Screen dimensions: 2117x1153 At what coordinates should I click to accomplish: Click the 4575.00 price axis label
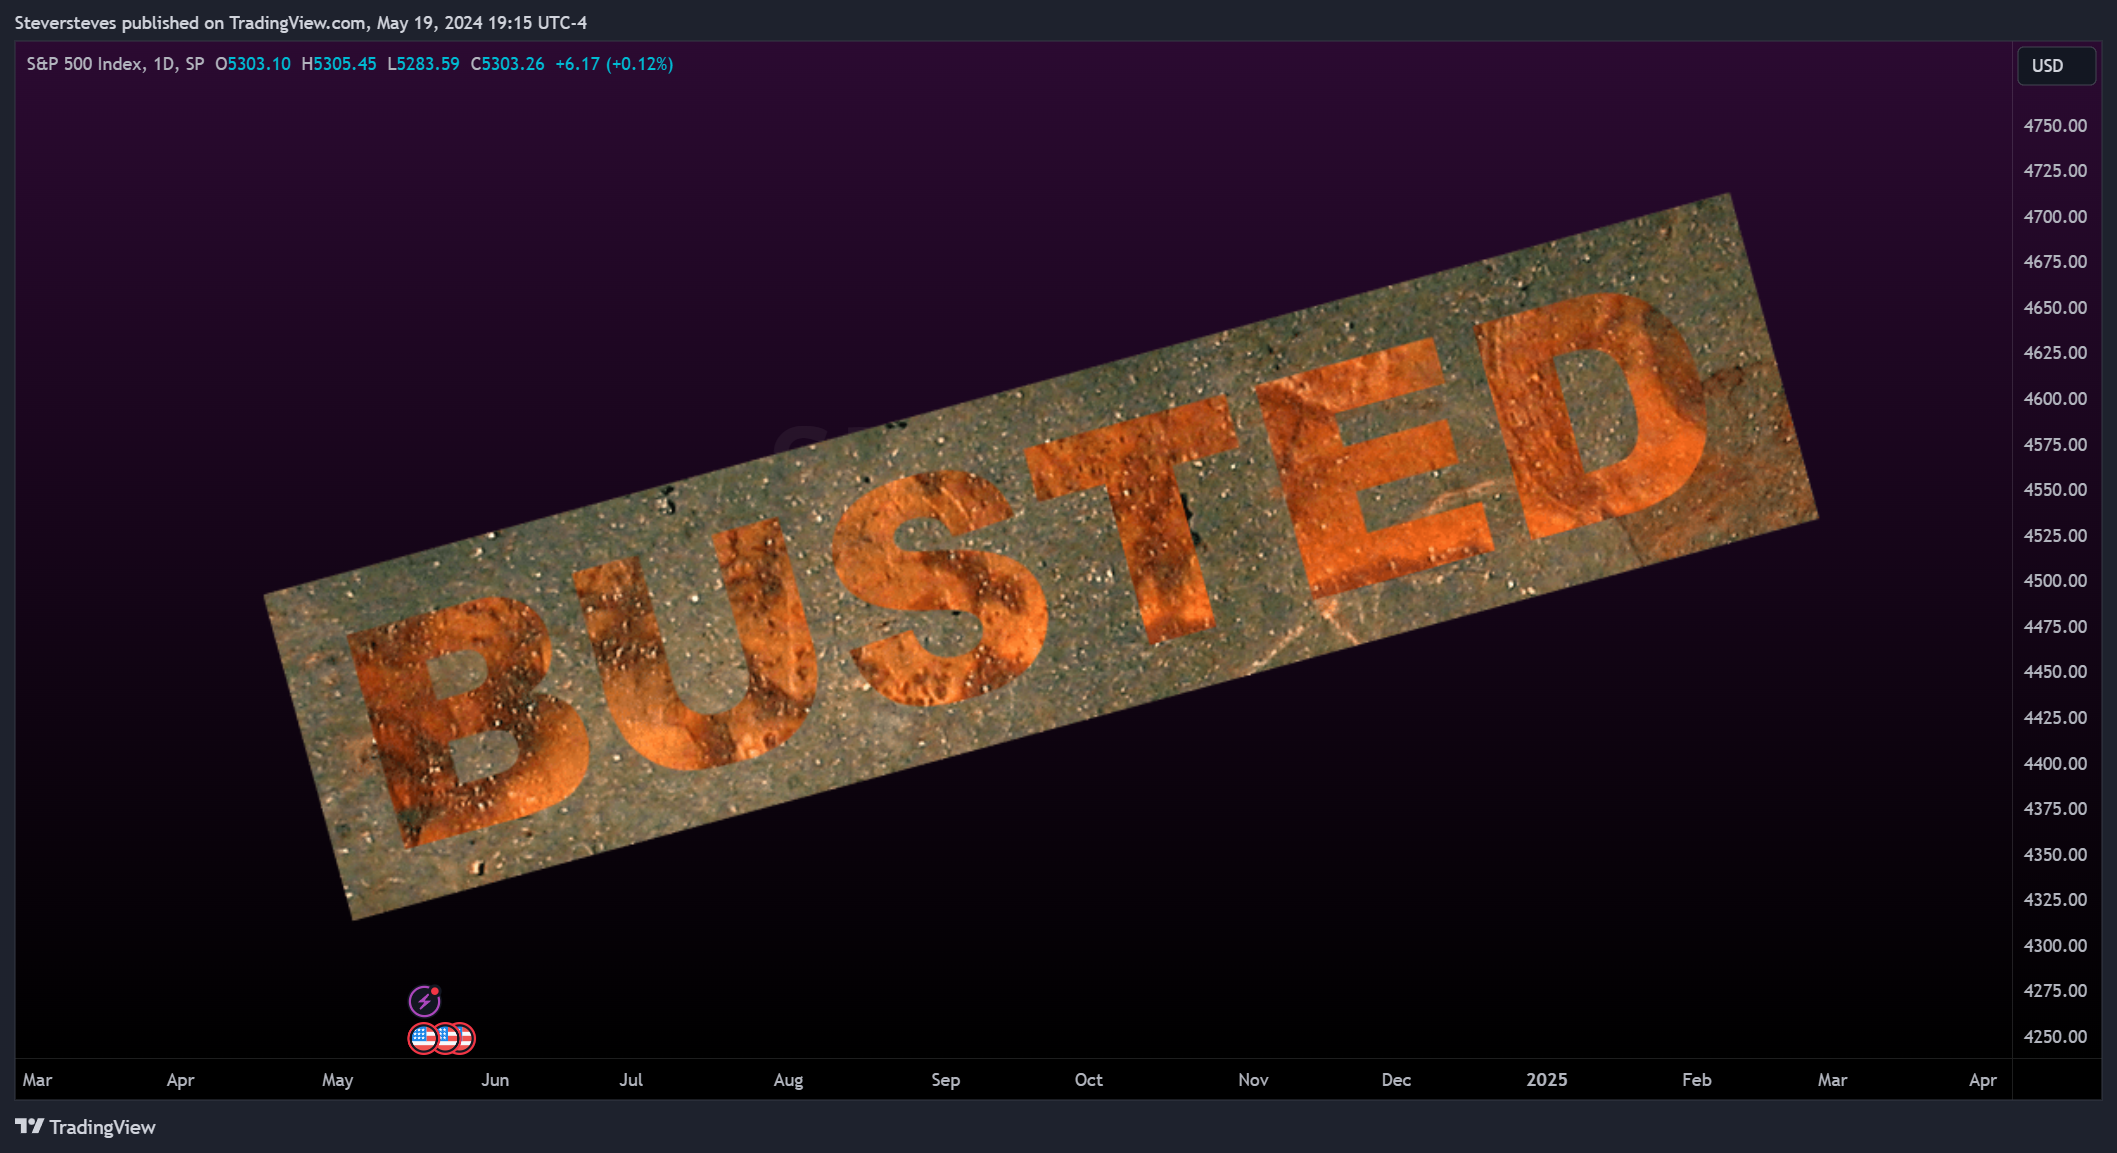tap(2055, 444)
